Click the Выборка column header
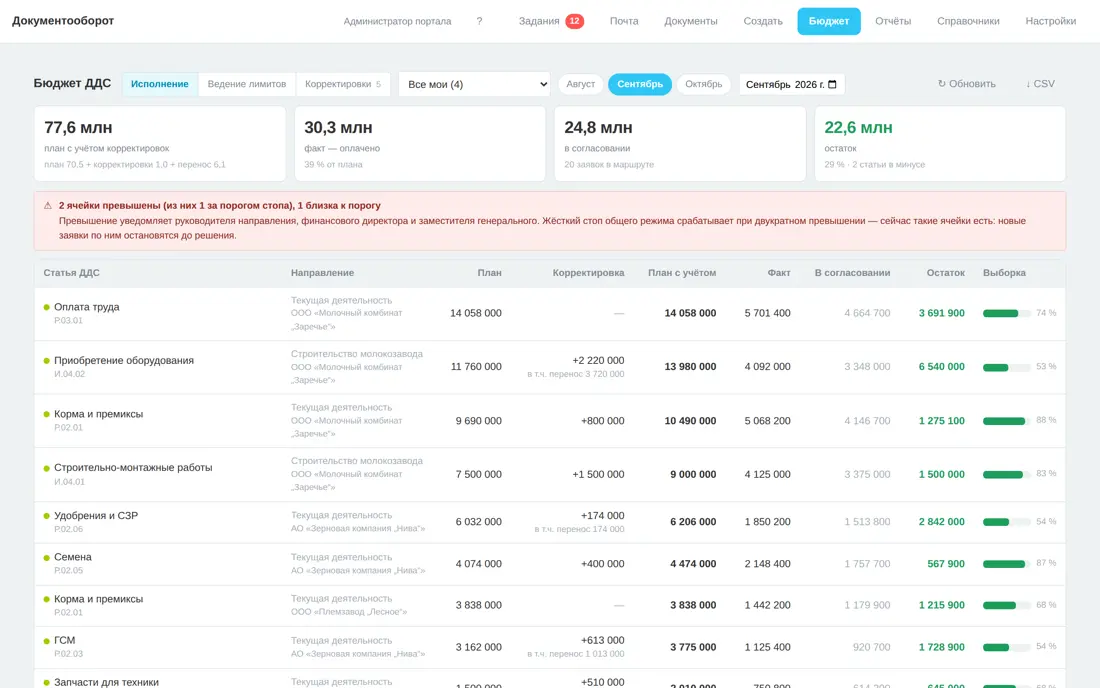 (x=1005, y=273)
